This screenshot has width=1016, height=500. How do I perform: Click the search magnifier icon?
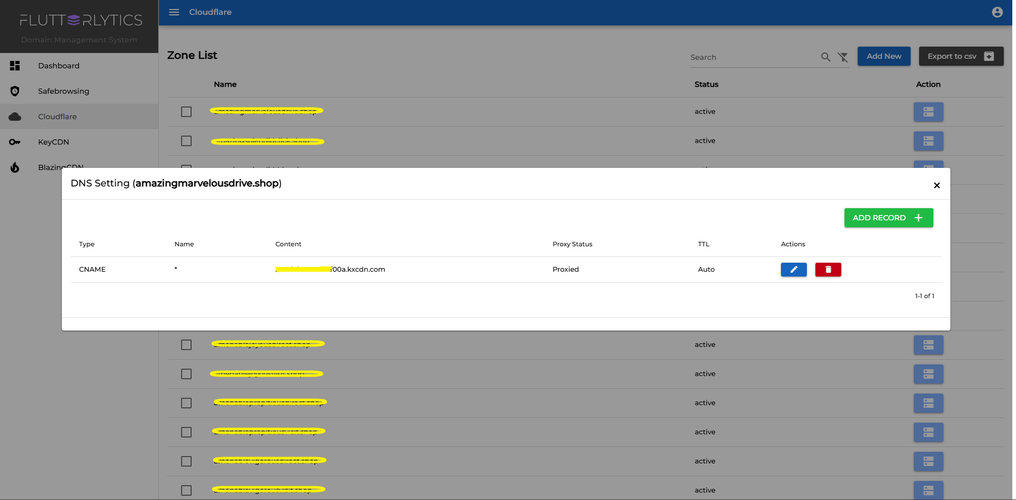825,57
